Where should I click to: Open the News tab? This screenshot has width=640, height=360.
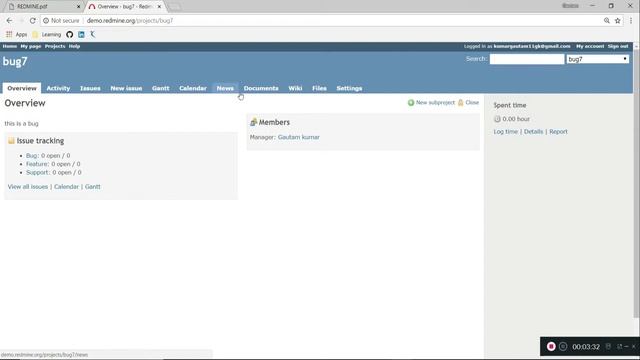(x=225, y=88)
